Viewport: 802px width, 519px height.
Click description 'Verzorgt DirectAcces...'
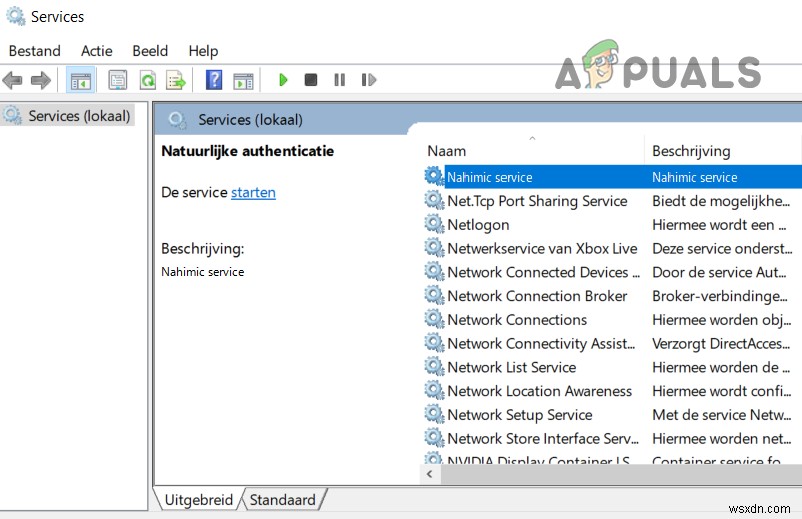click(x=721, y=344)
